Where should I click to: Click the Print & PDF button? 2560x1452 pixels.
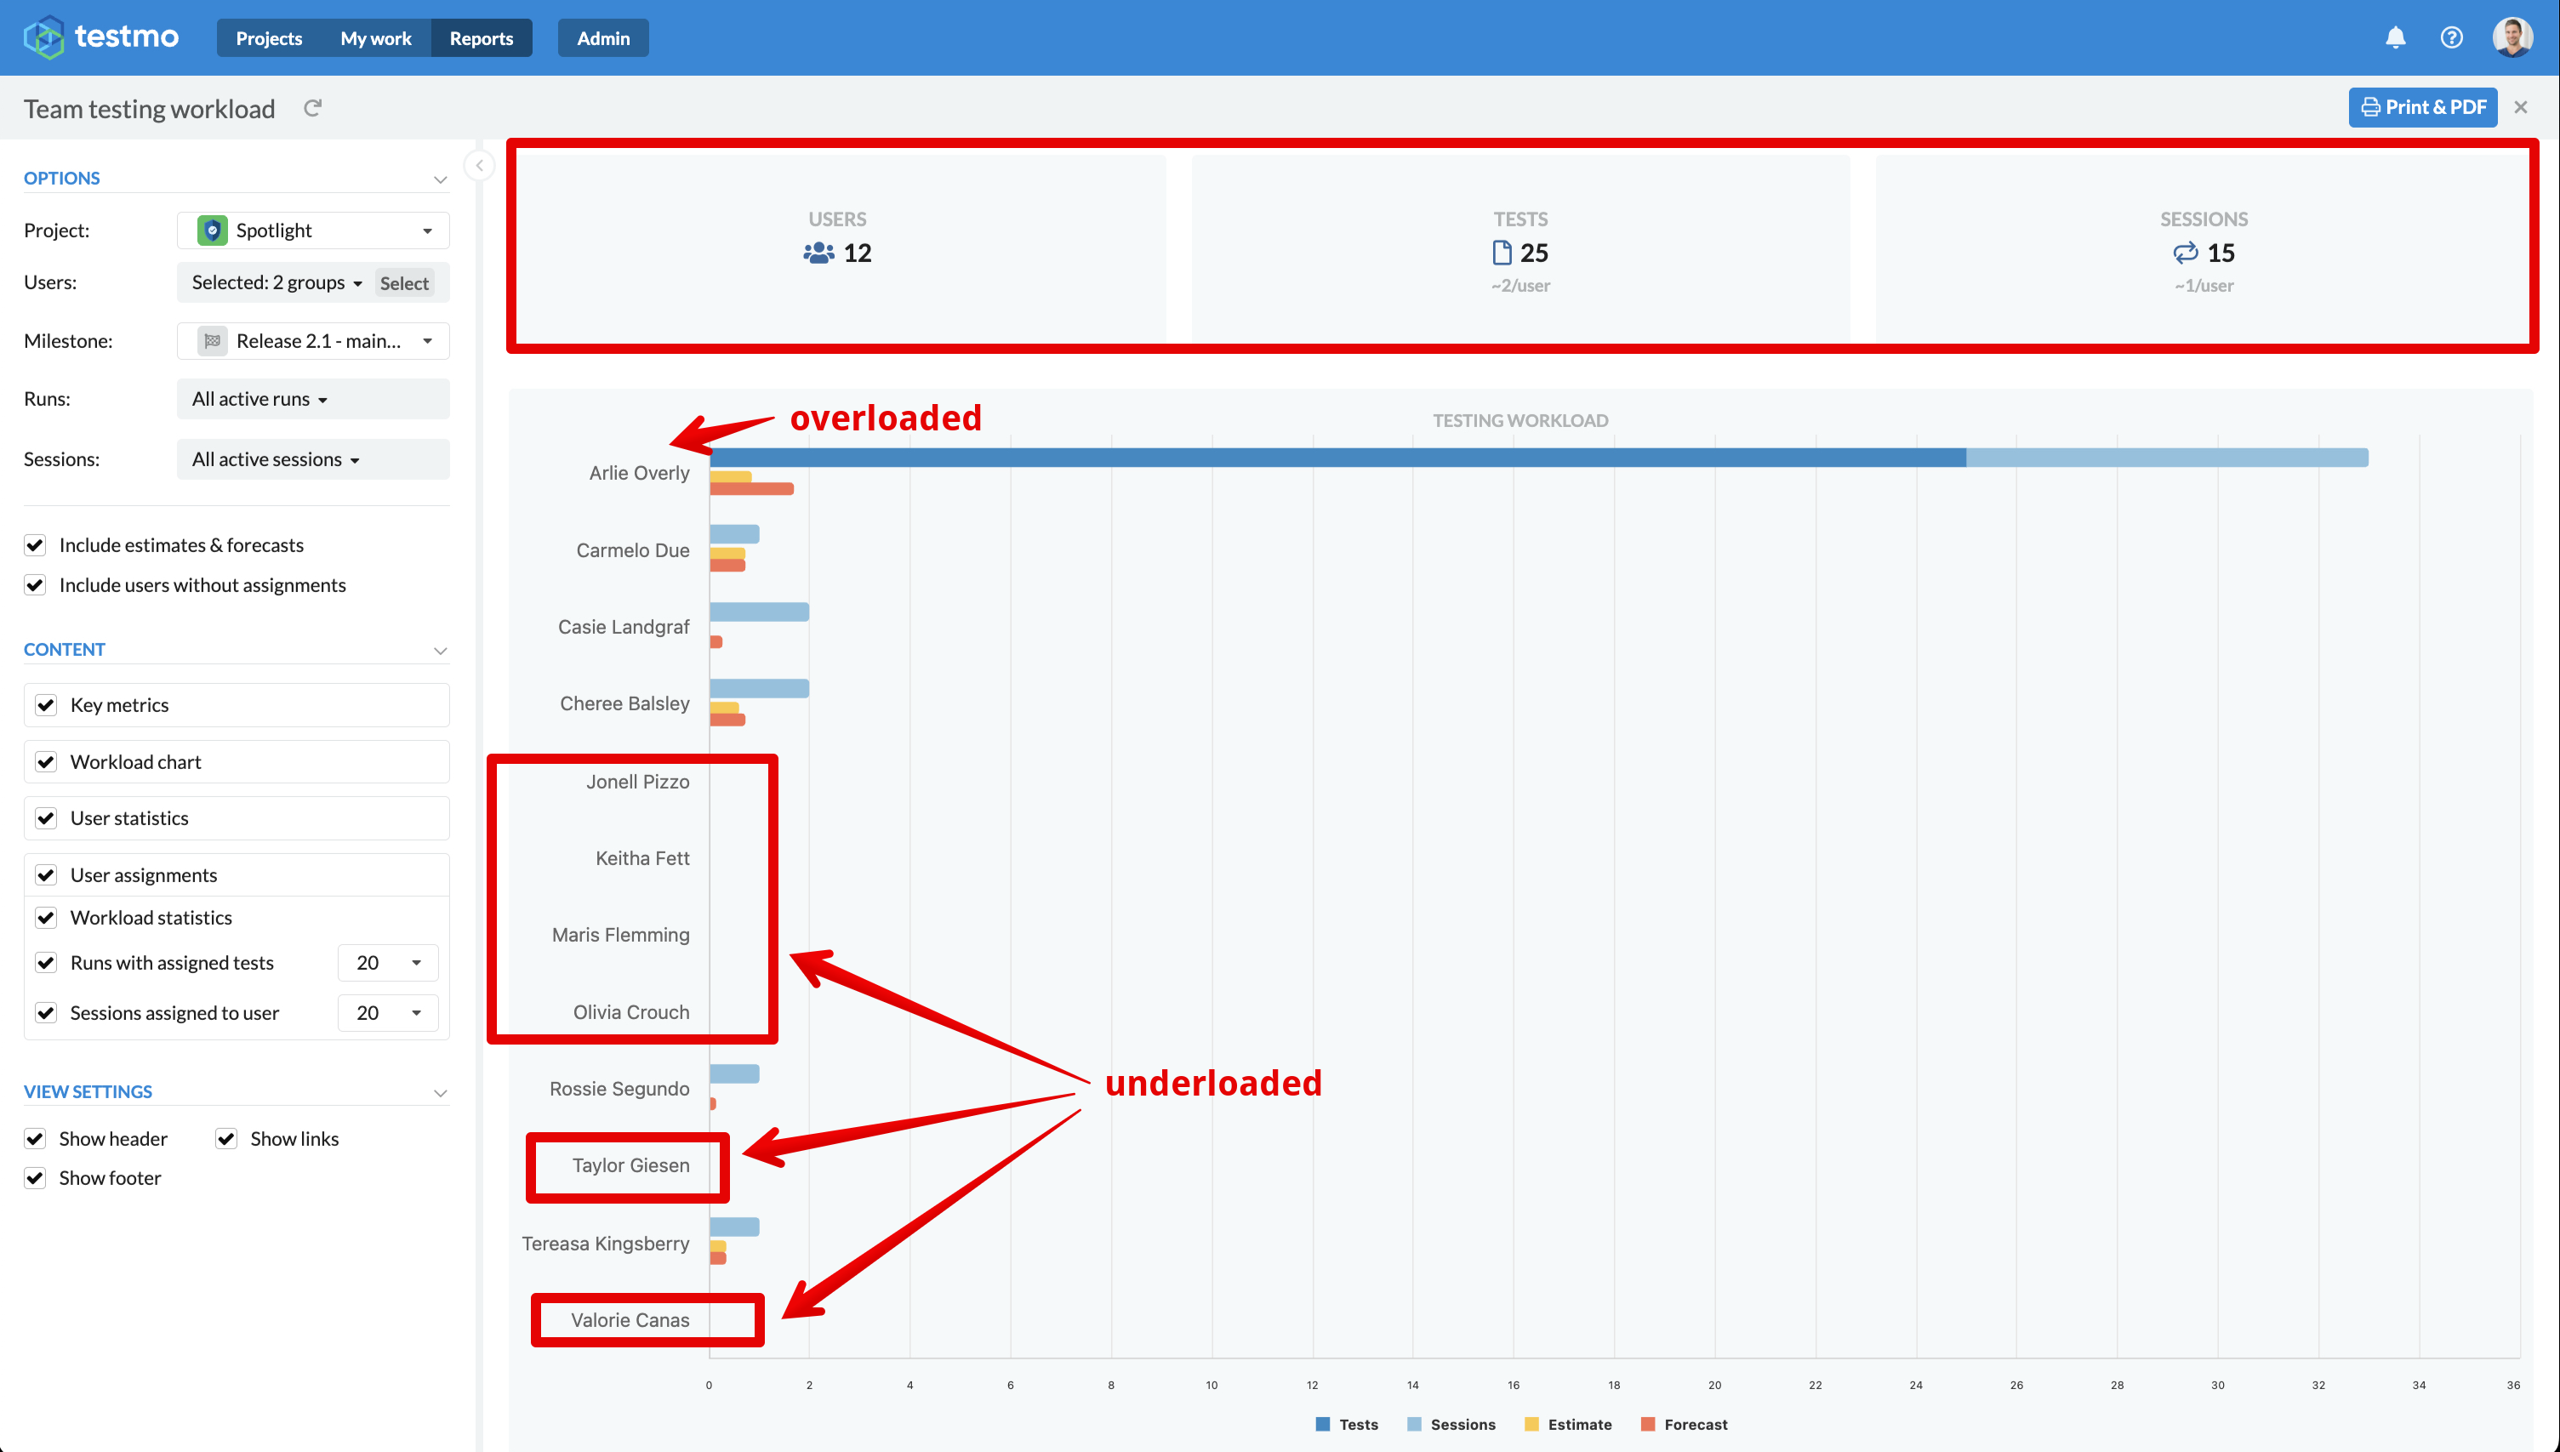point(2423,107)
